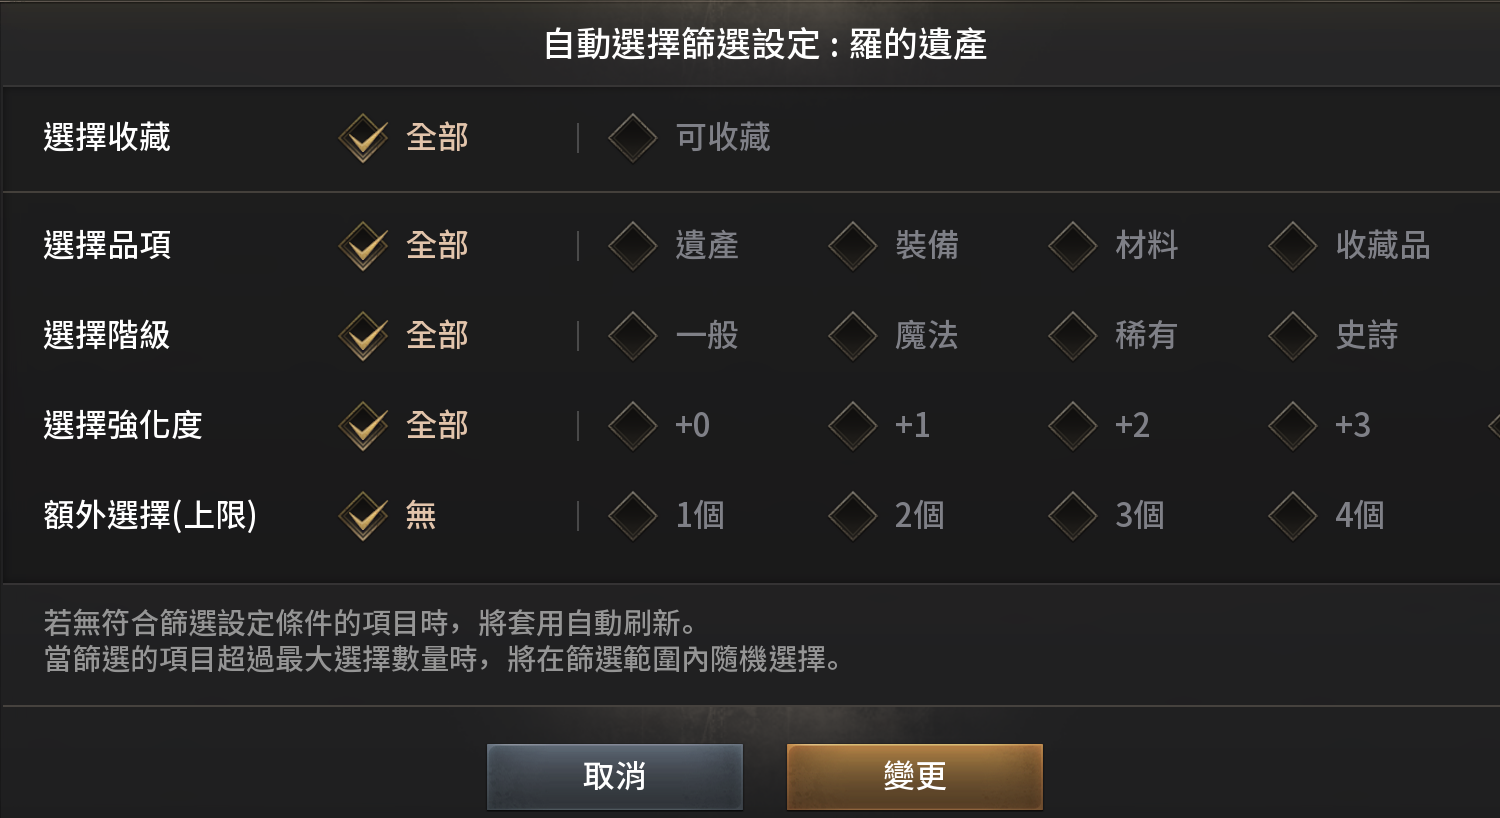This screenshot has height=818, width=1500.
Task: Click the 變更 (Change) button
Action: point(914,776)
